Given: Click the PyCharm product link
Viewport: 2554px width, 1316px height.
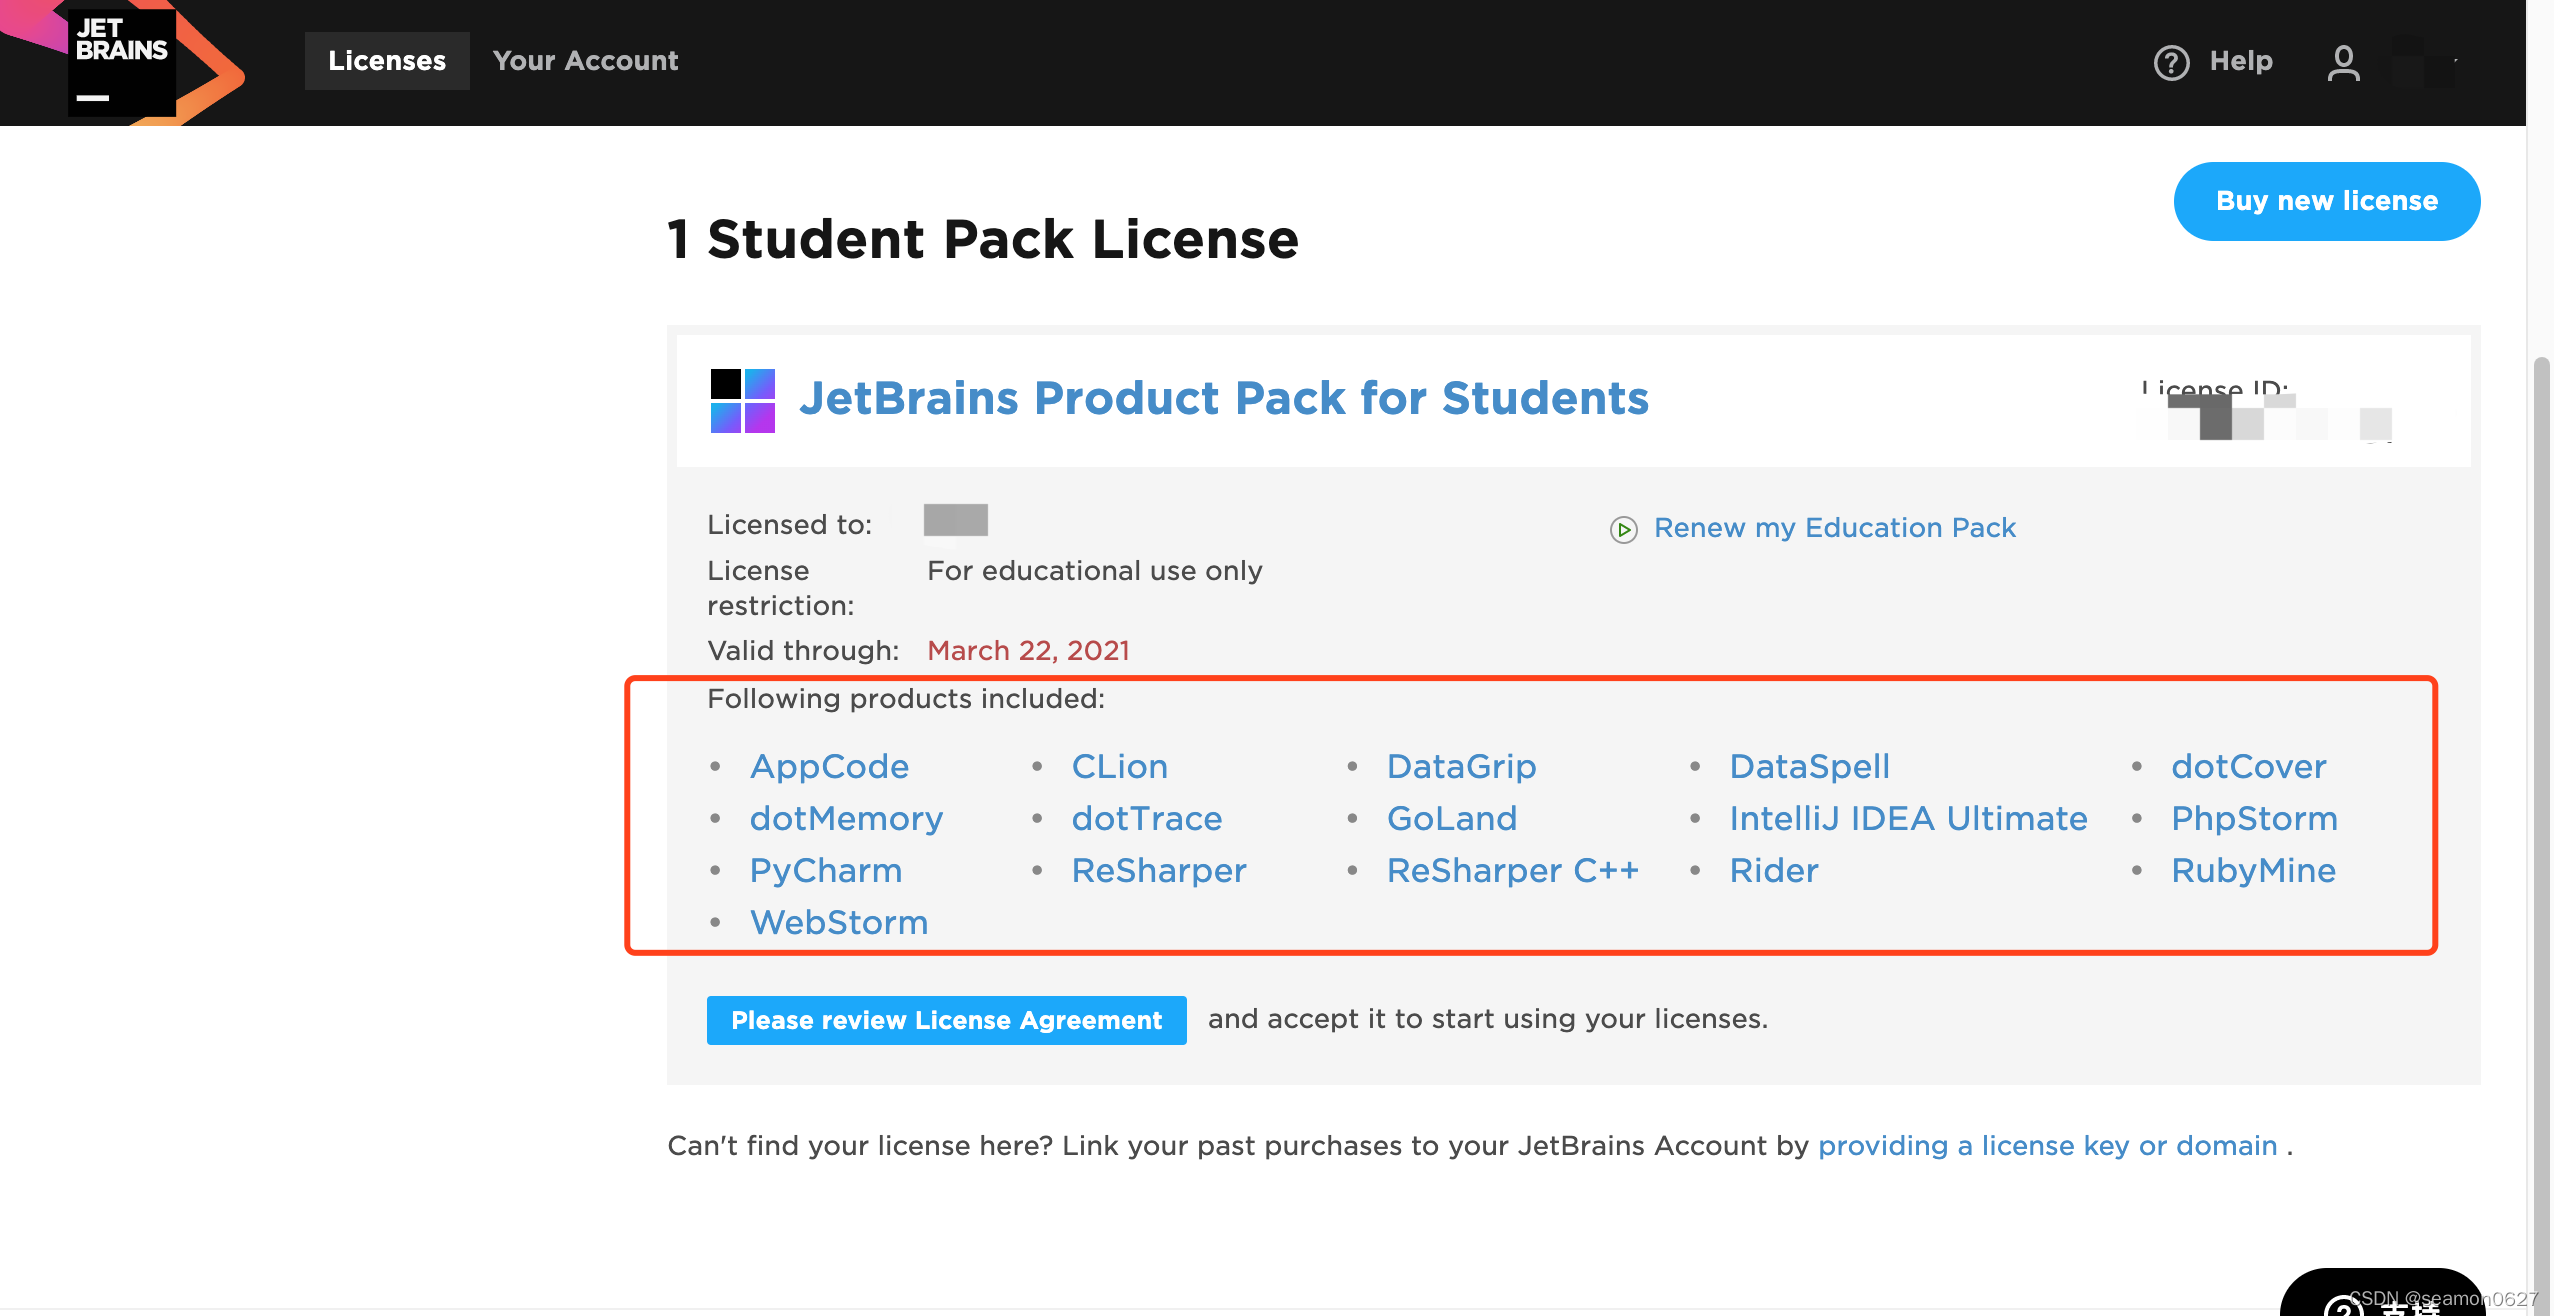Looking at the screenshot, I should [x=826, y=870].
